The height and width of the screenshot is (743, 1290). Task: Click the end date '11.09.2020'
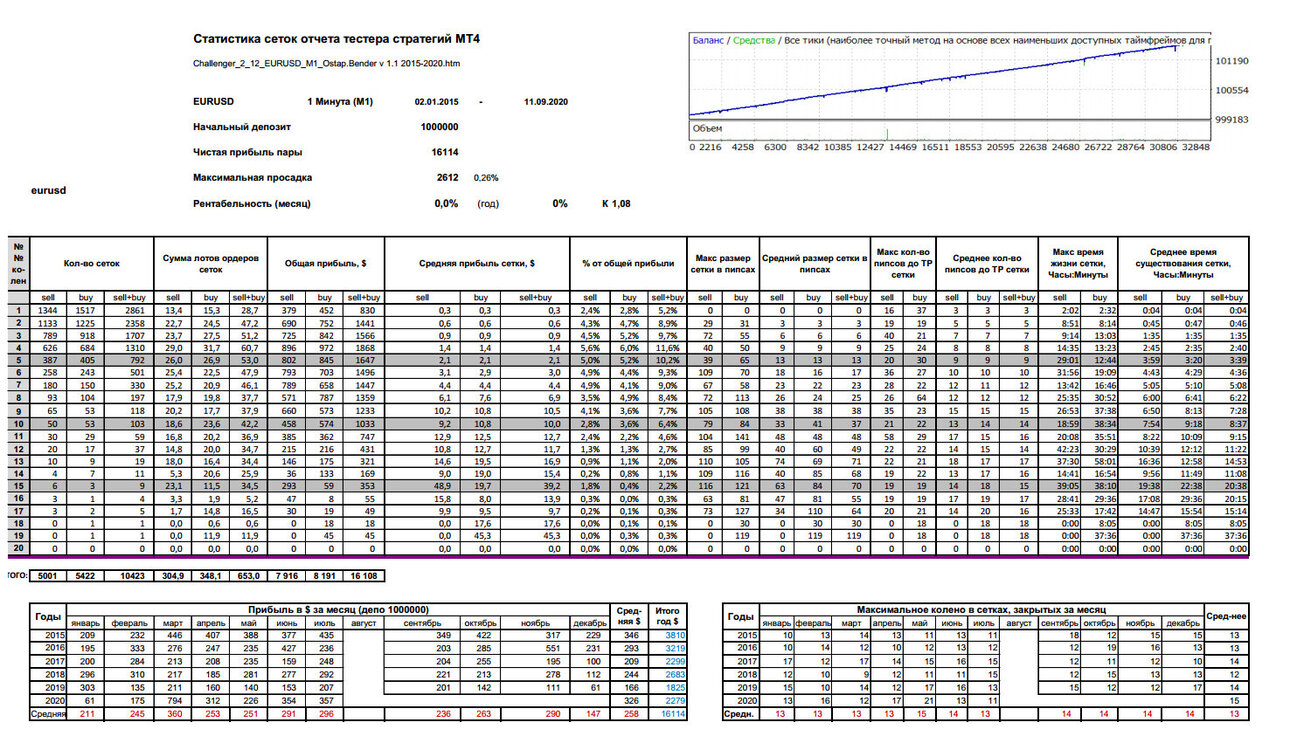pyautogui.click(x=546, y=101)
